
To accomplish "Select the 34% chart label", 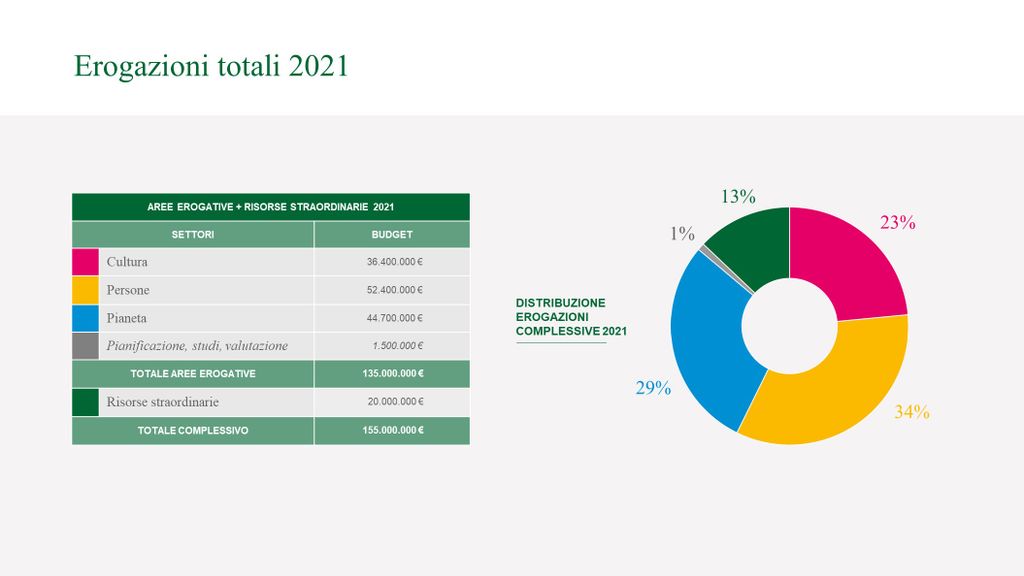I will coord(911,412).
